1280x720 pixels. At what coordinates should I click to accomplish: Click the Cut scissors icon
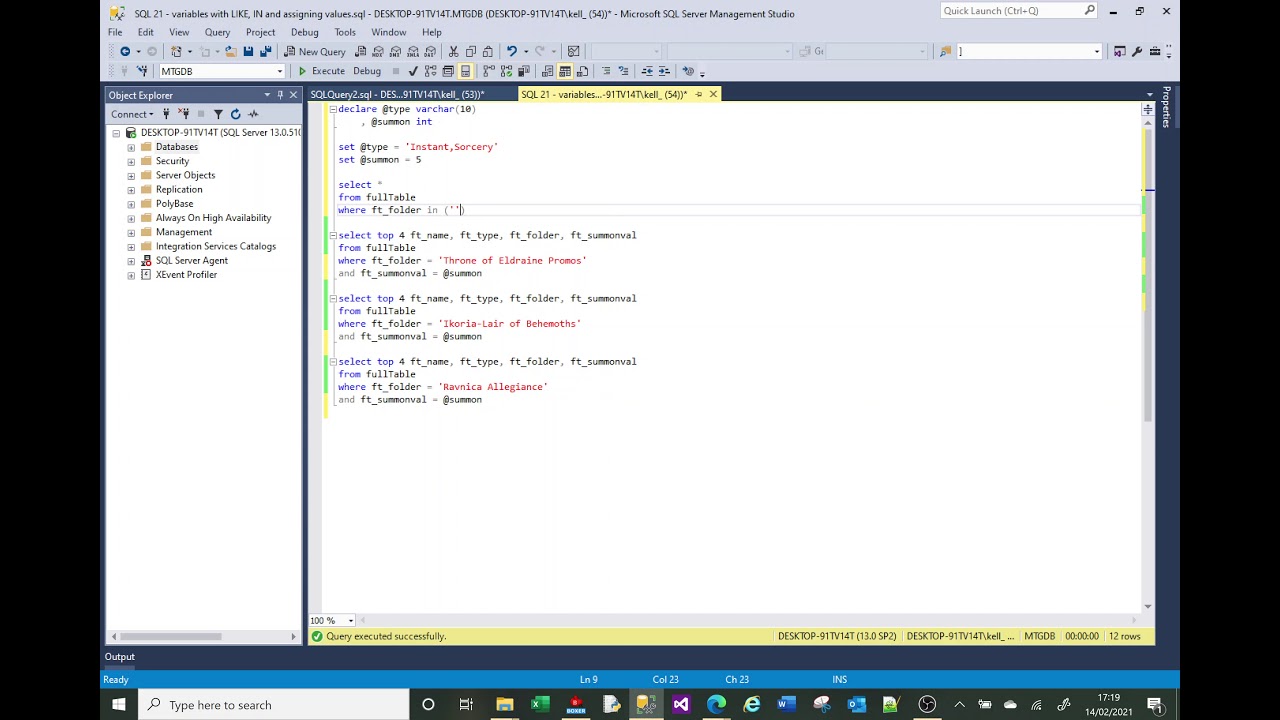453,51
